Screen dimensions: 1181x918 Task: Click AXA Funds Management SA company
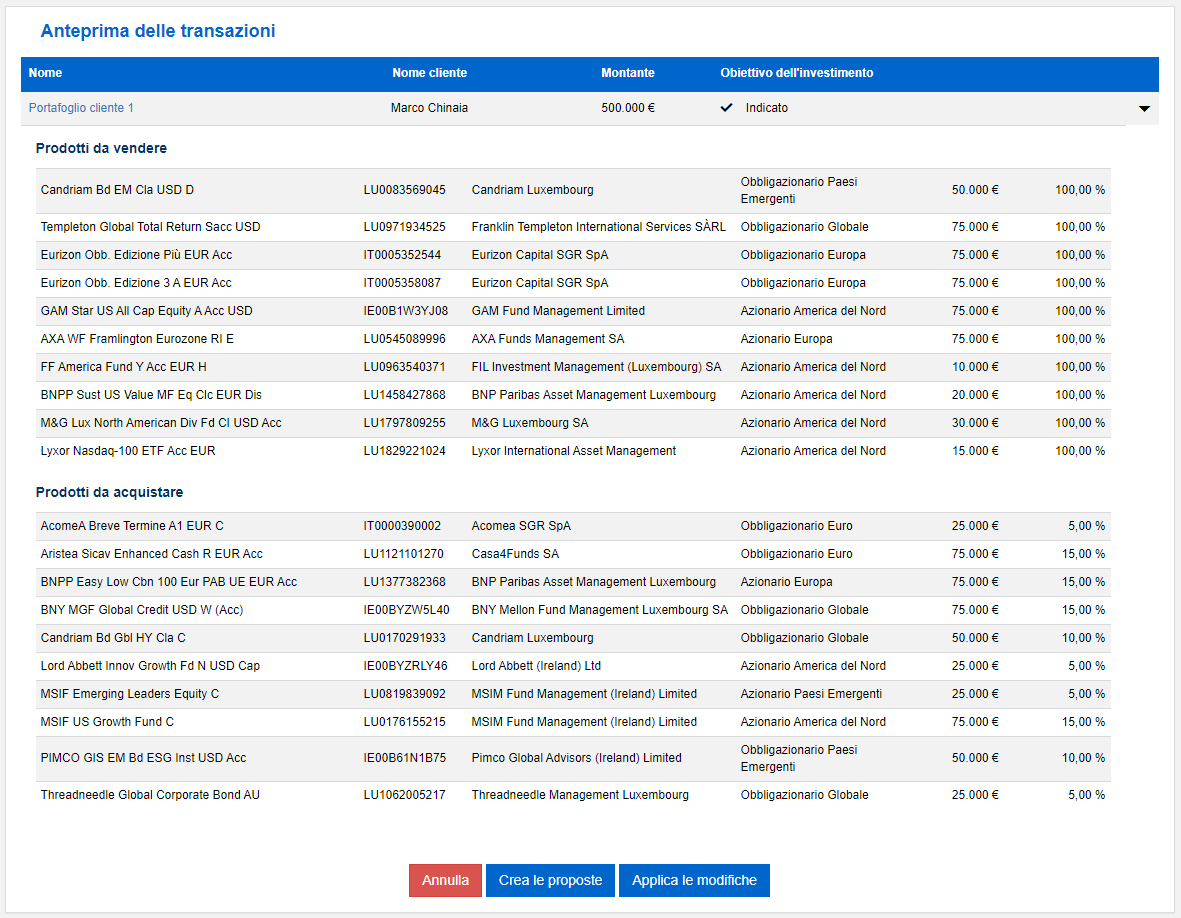coord(548,339)
